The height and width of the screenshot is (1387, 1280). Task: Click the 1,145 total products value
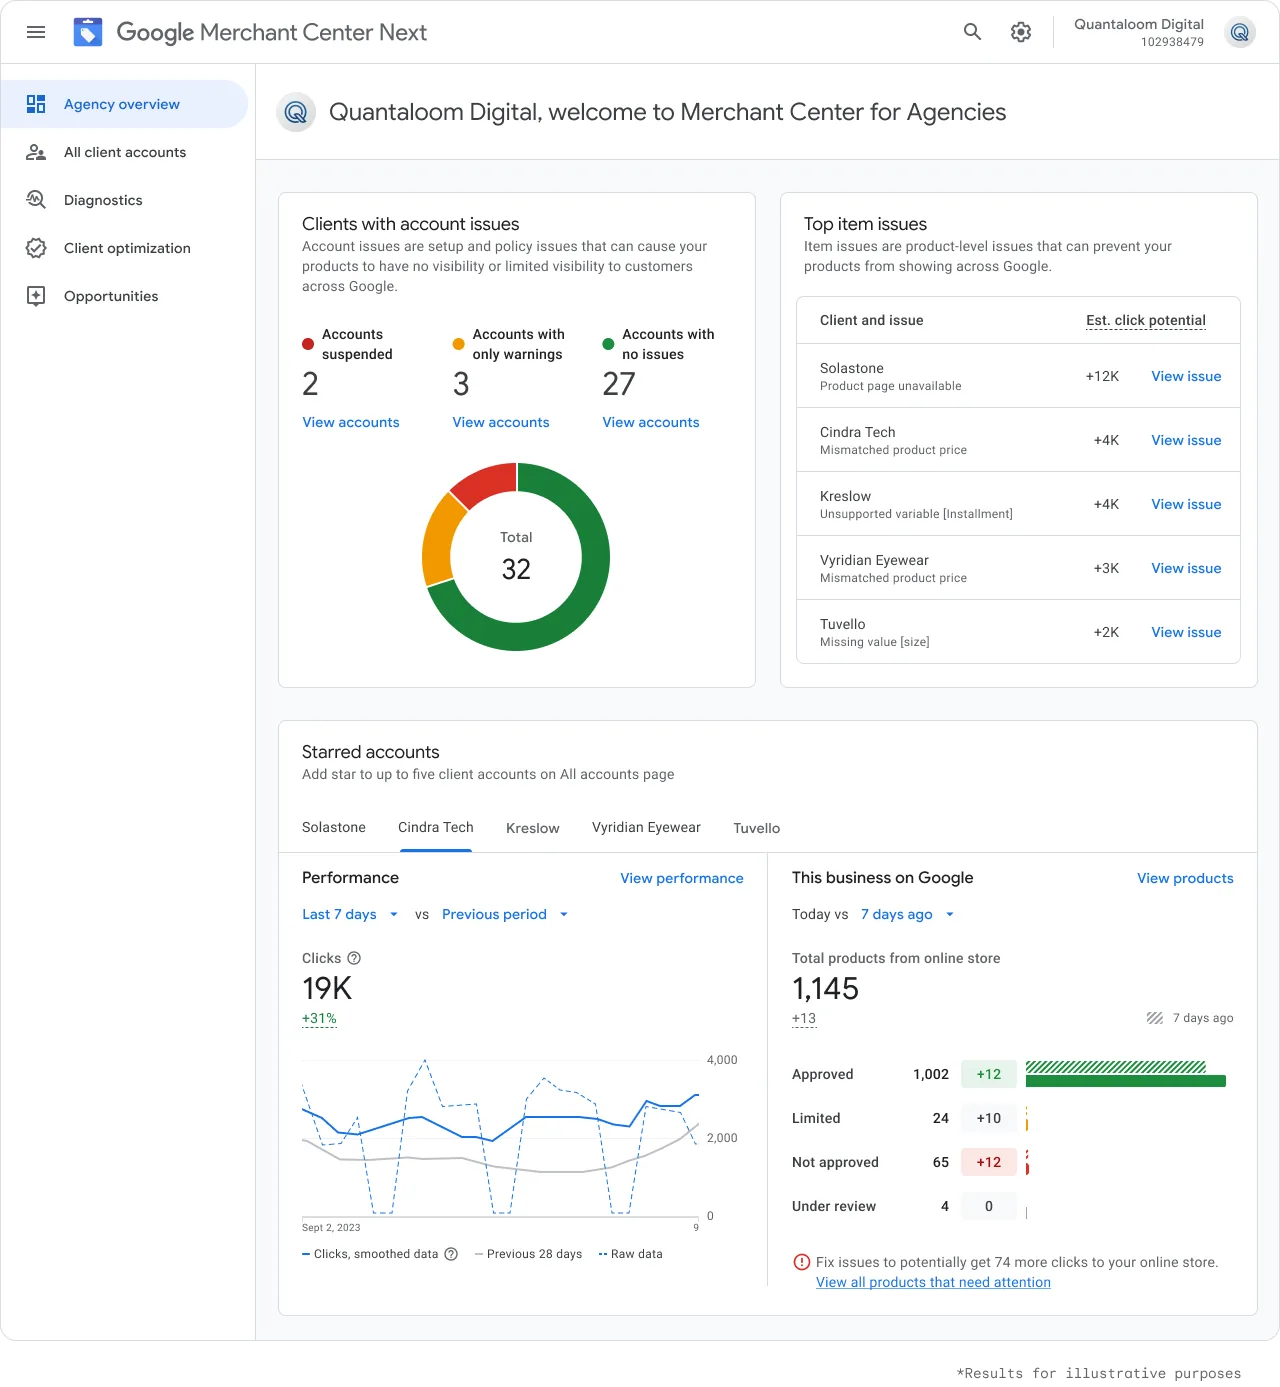click(x=825, y=988)
